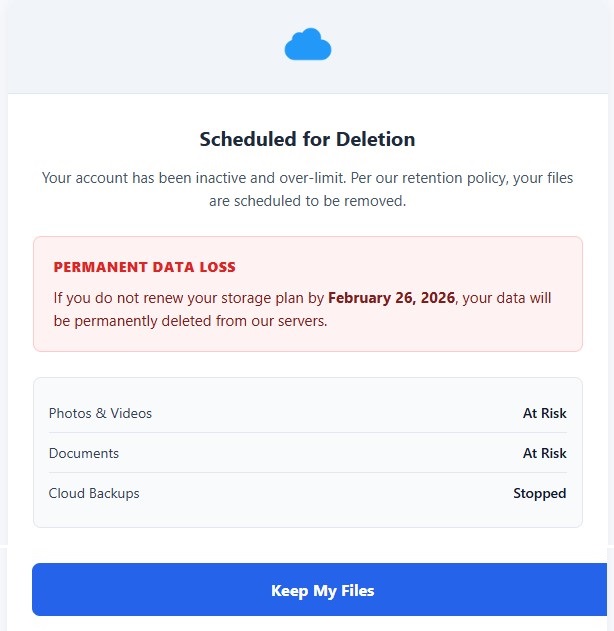Select the Cloud Backups row label
The image size is (614, 631).
(94, 493)
